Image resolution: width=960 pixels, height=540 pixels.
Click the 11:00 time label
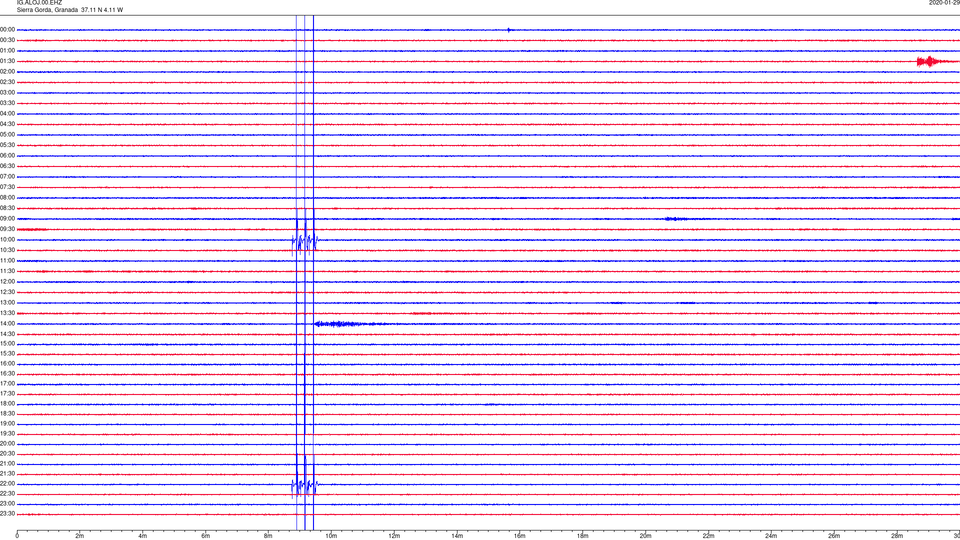tap(7, 260)
